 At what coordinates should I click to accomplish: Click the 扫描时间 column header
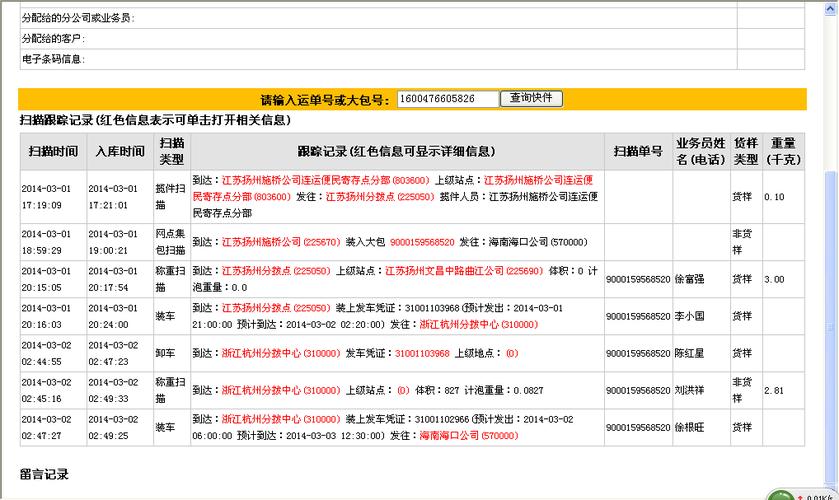point(53,151)
